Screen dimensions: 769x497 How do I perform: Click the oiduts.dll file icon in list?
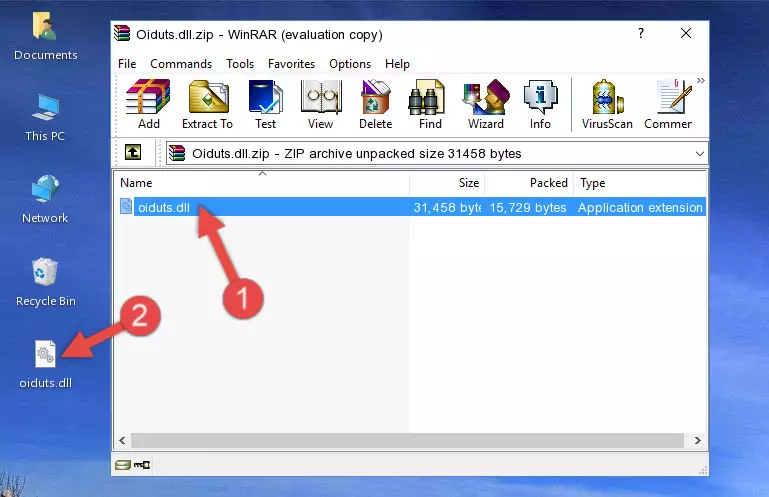tap(126, 207)
